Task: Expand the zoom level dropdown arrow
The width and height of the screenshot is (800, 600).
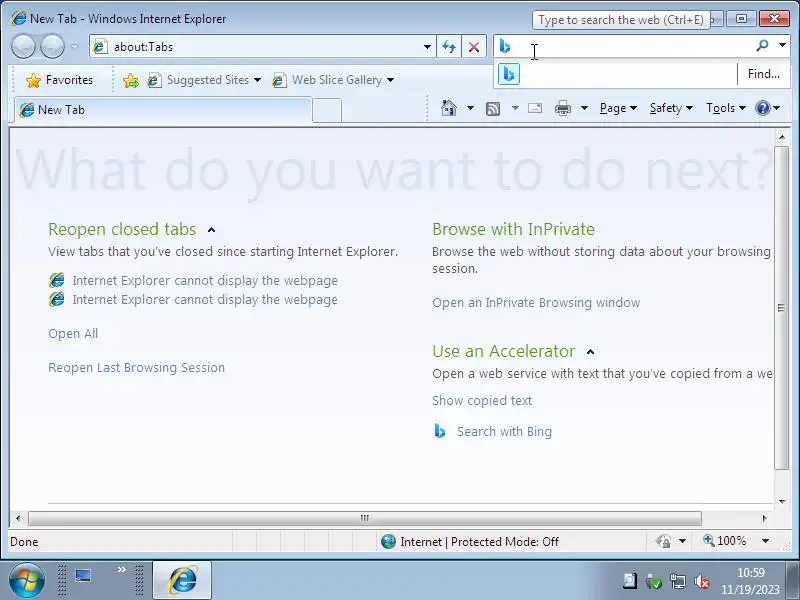Action: pos(765,541)
